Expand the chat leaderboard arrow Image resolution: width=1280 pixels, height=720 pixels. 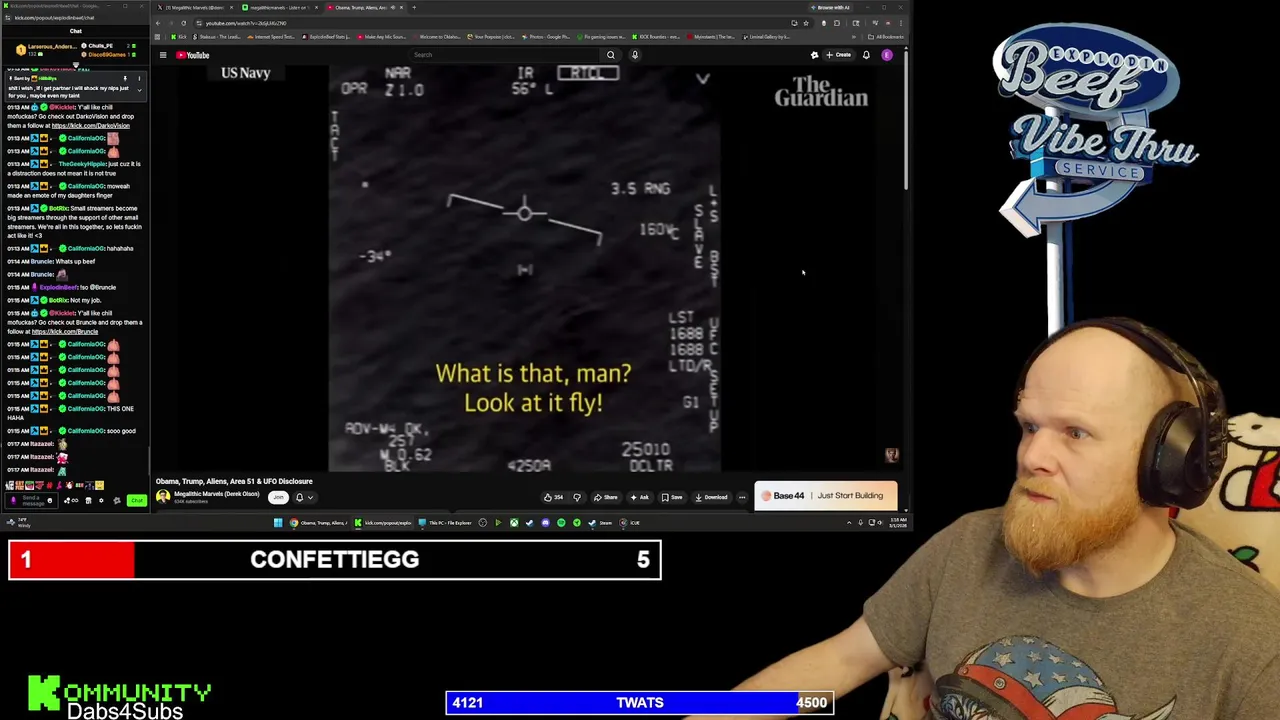click(x=76, y=65)
